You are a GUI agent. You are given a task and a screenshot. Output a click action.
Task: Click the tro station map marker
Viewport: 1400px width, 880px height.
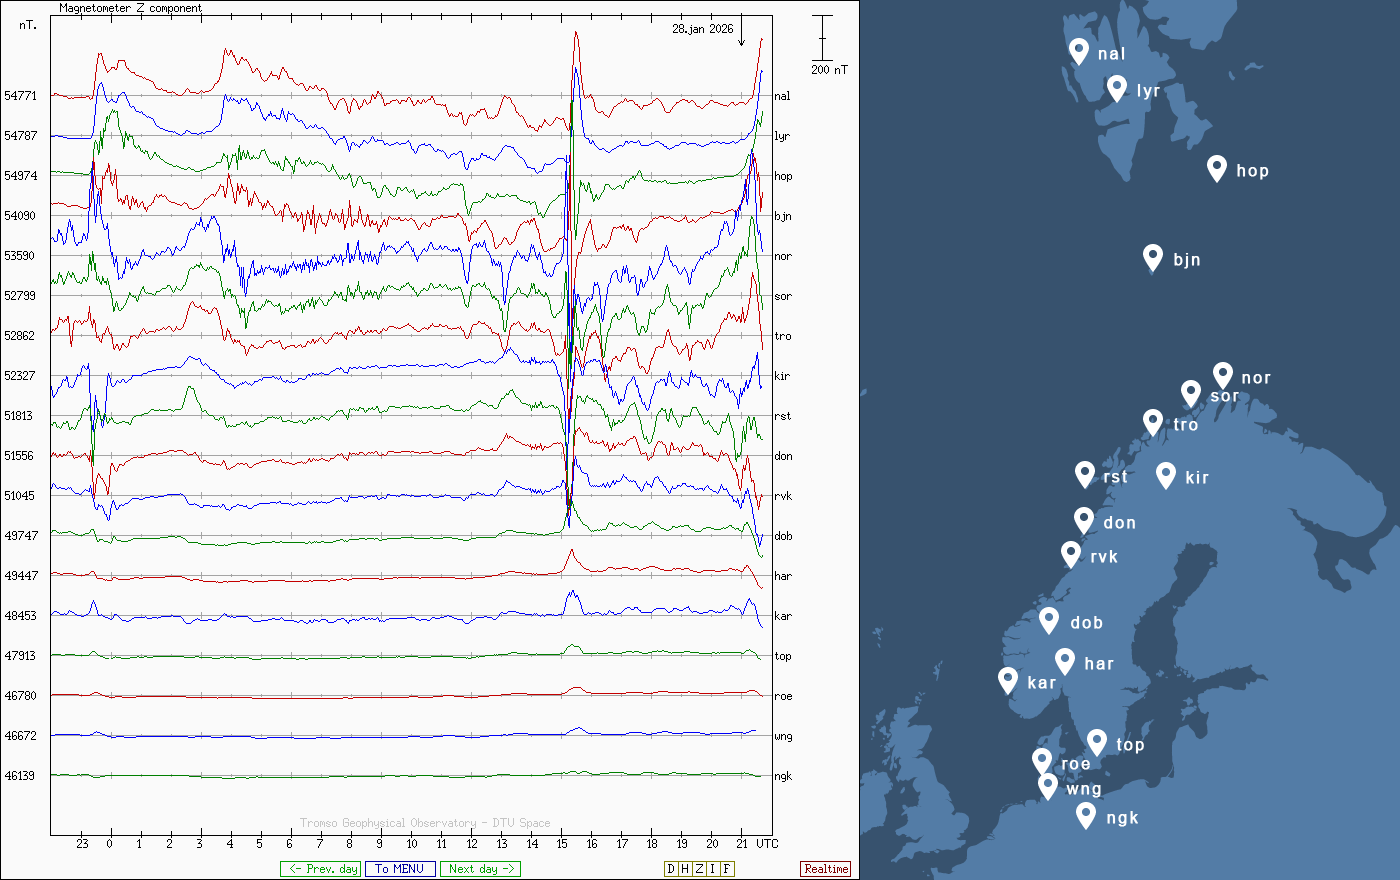tap(1153, 422)
